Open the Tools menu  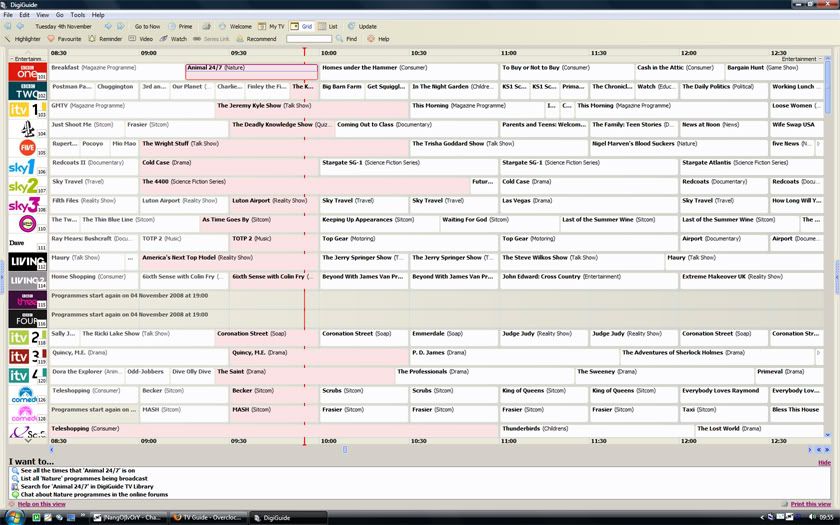click(x=78, y=15)
